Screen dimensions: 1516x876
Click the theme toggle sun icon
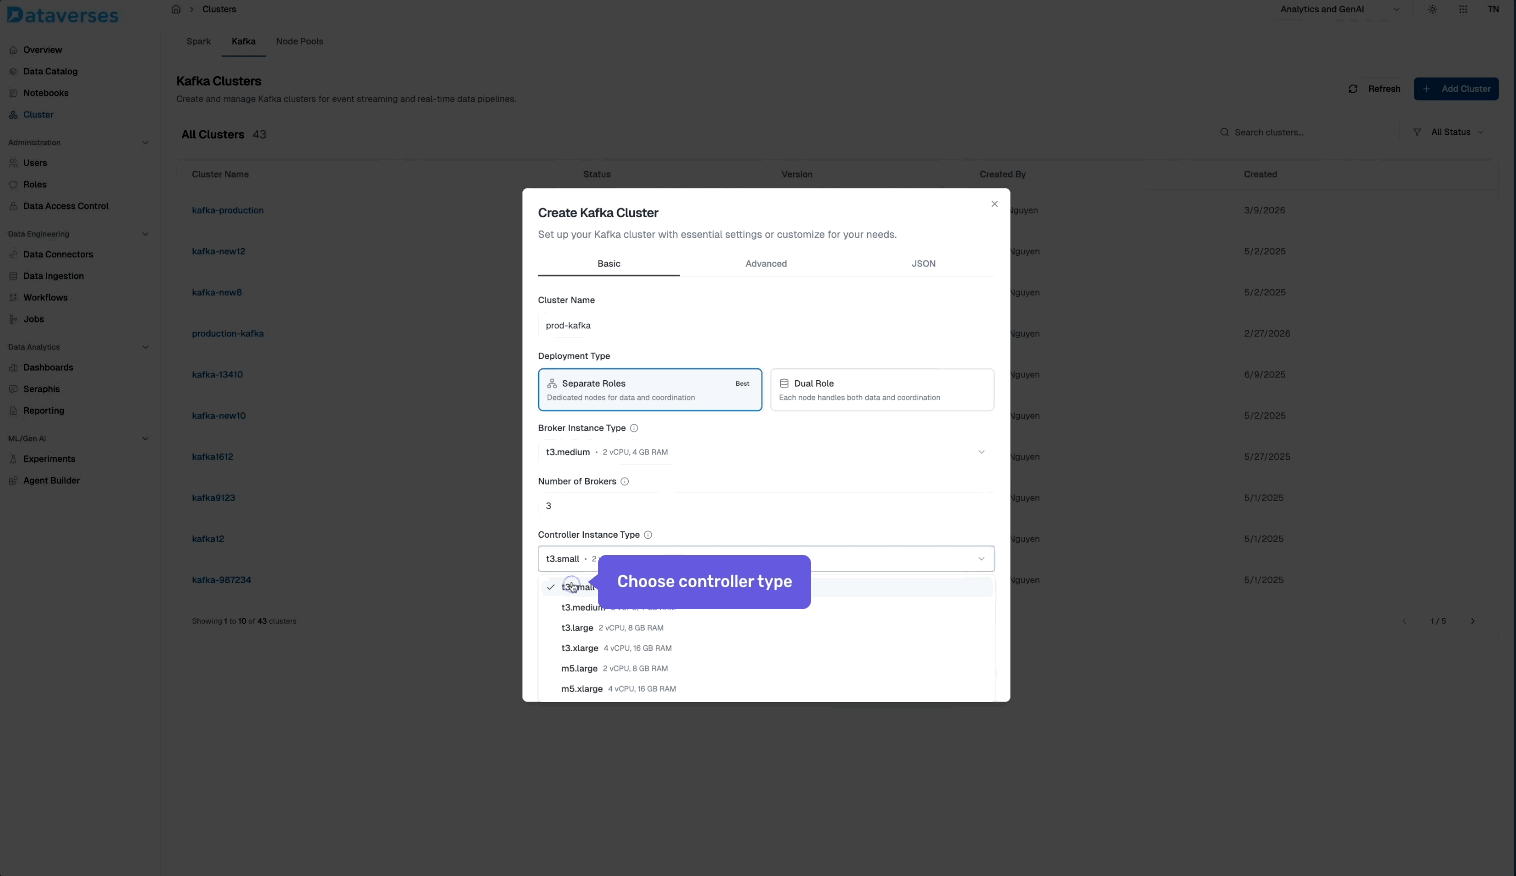pos(1432,9)
